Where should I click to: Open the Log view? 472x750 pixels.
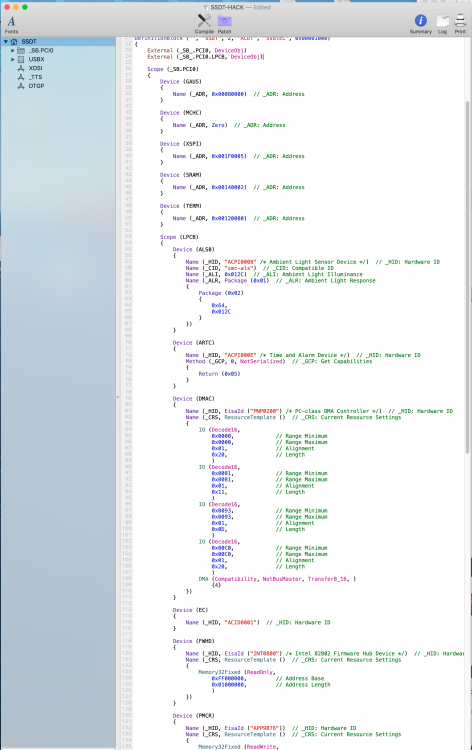coord(442,24)
